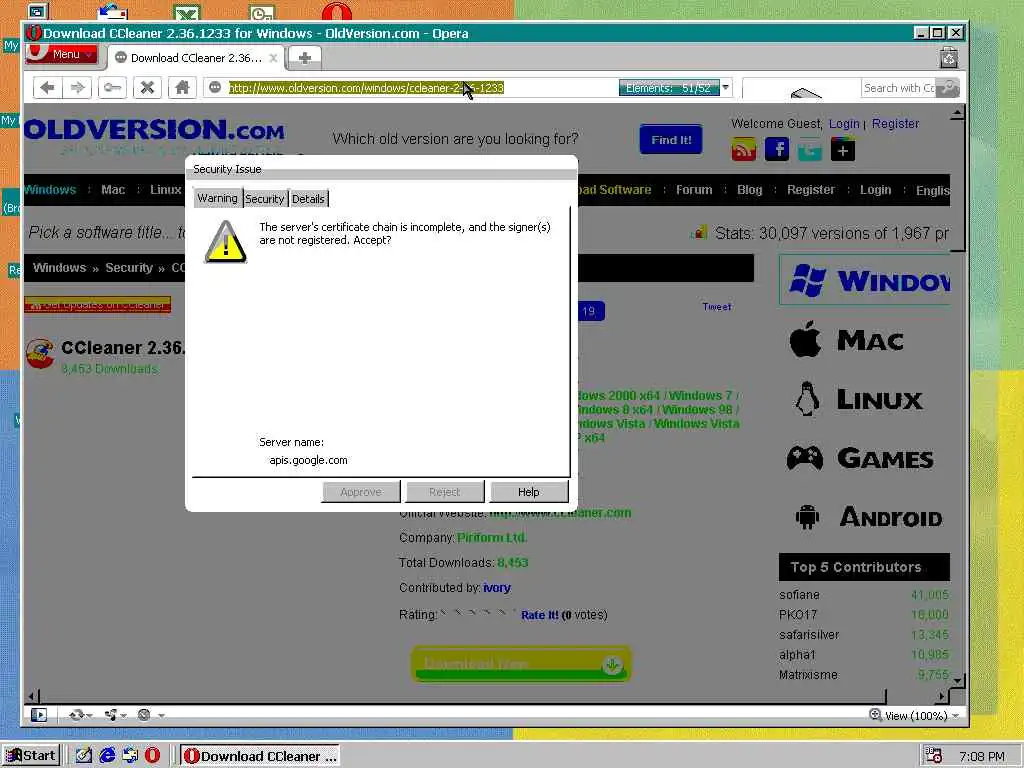Click the Rate It! link

(539, 615)
